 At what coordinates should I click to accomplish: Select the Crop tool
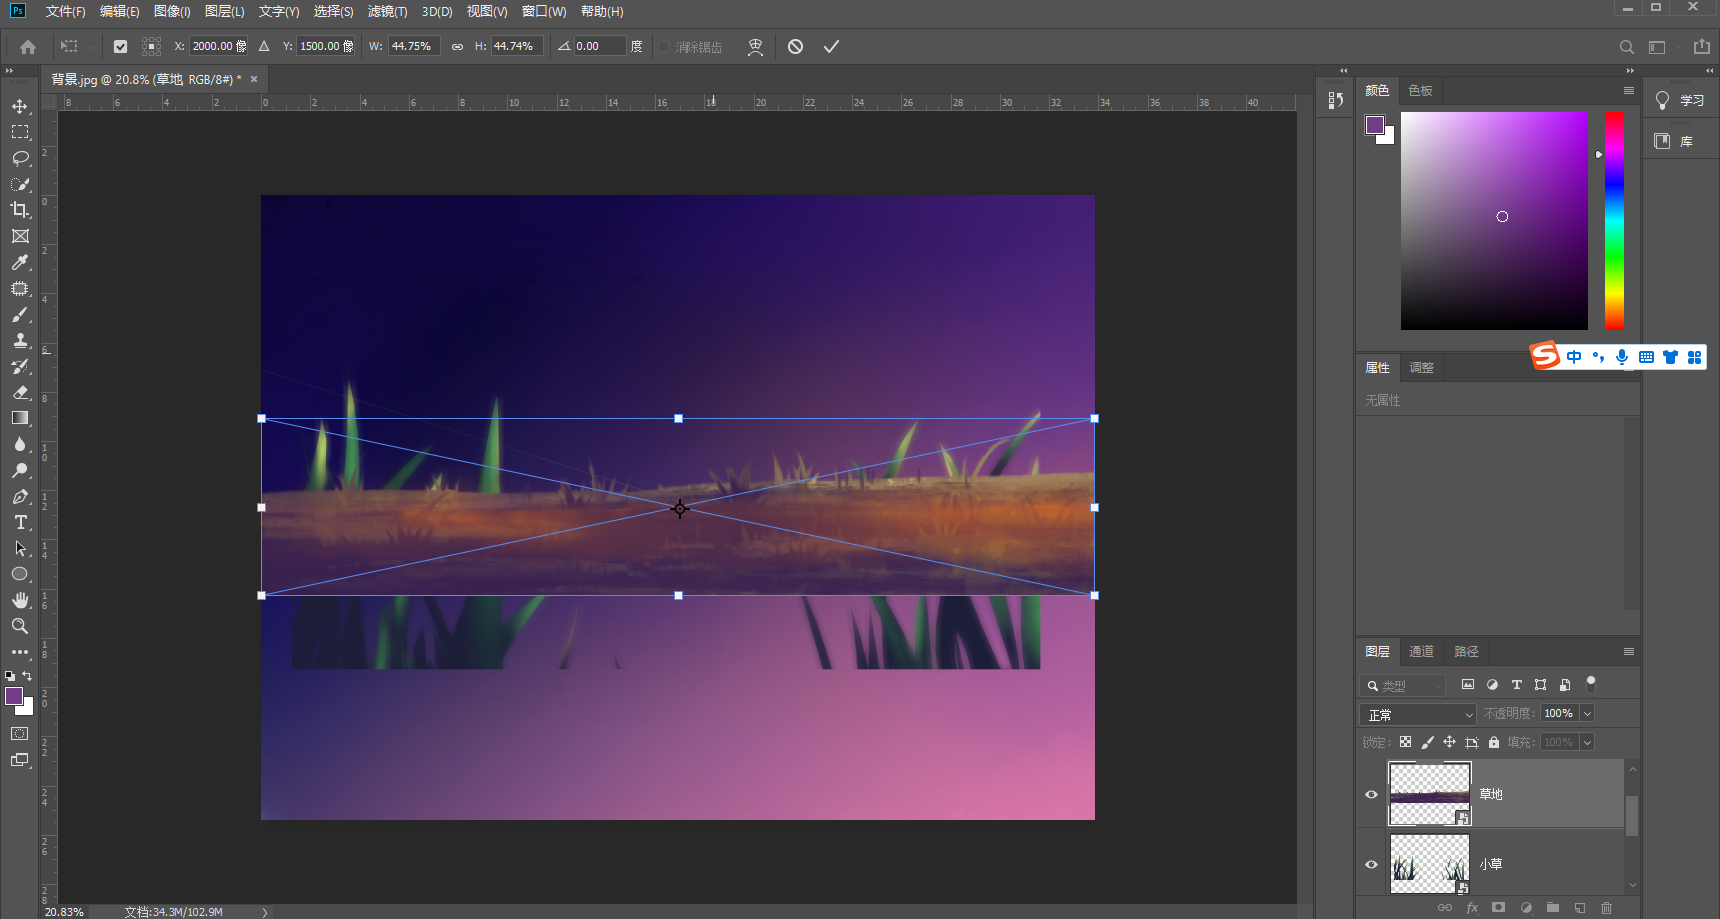click(x=20, y=210)
